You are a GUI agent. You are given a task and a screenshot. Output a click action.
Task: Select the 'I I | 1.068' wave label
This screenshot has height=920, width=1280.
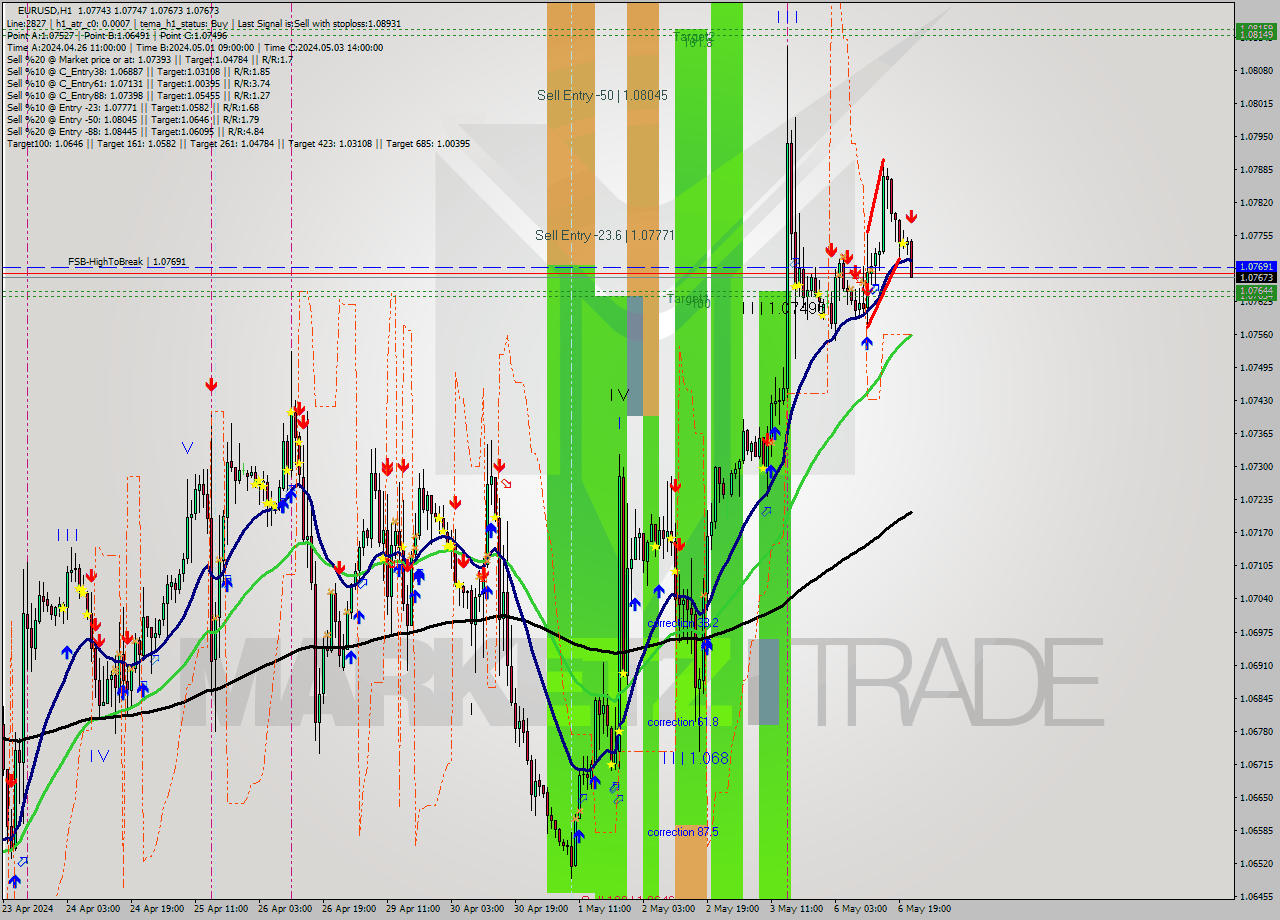click(695, 758)
